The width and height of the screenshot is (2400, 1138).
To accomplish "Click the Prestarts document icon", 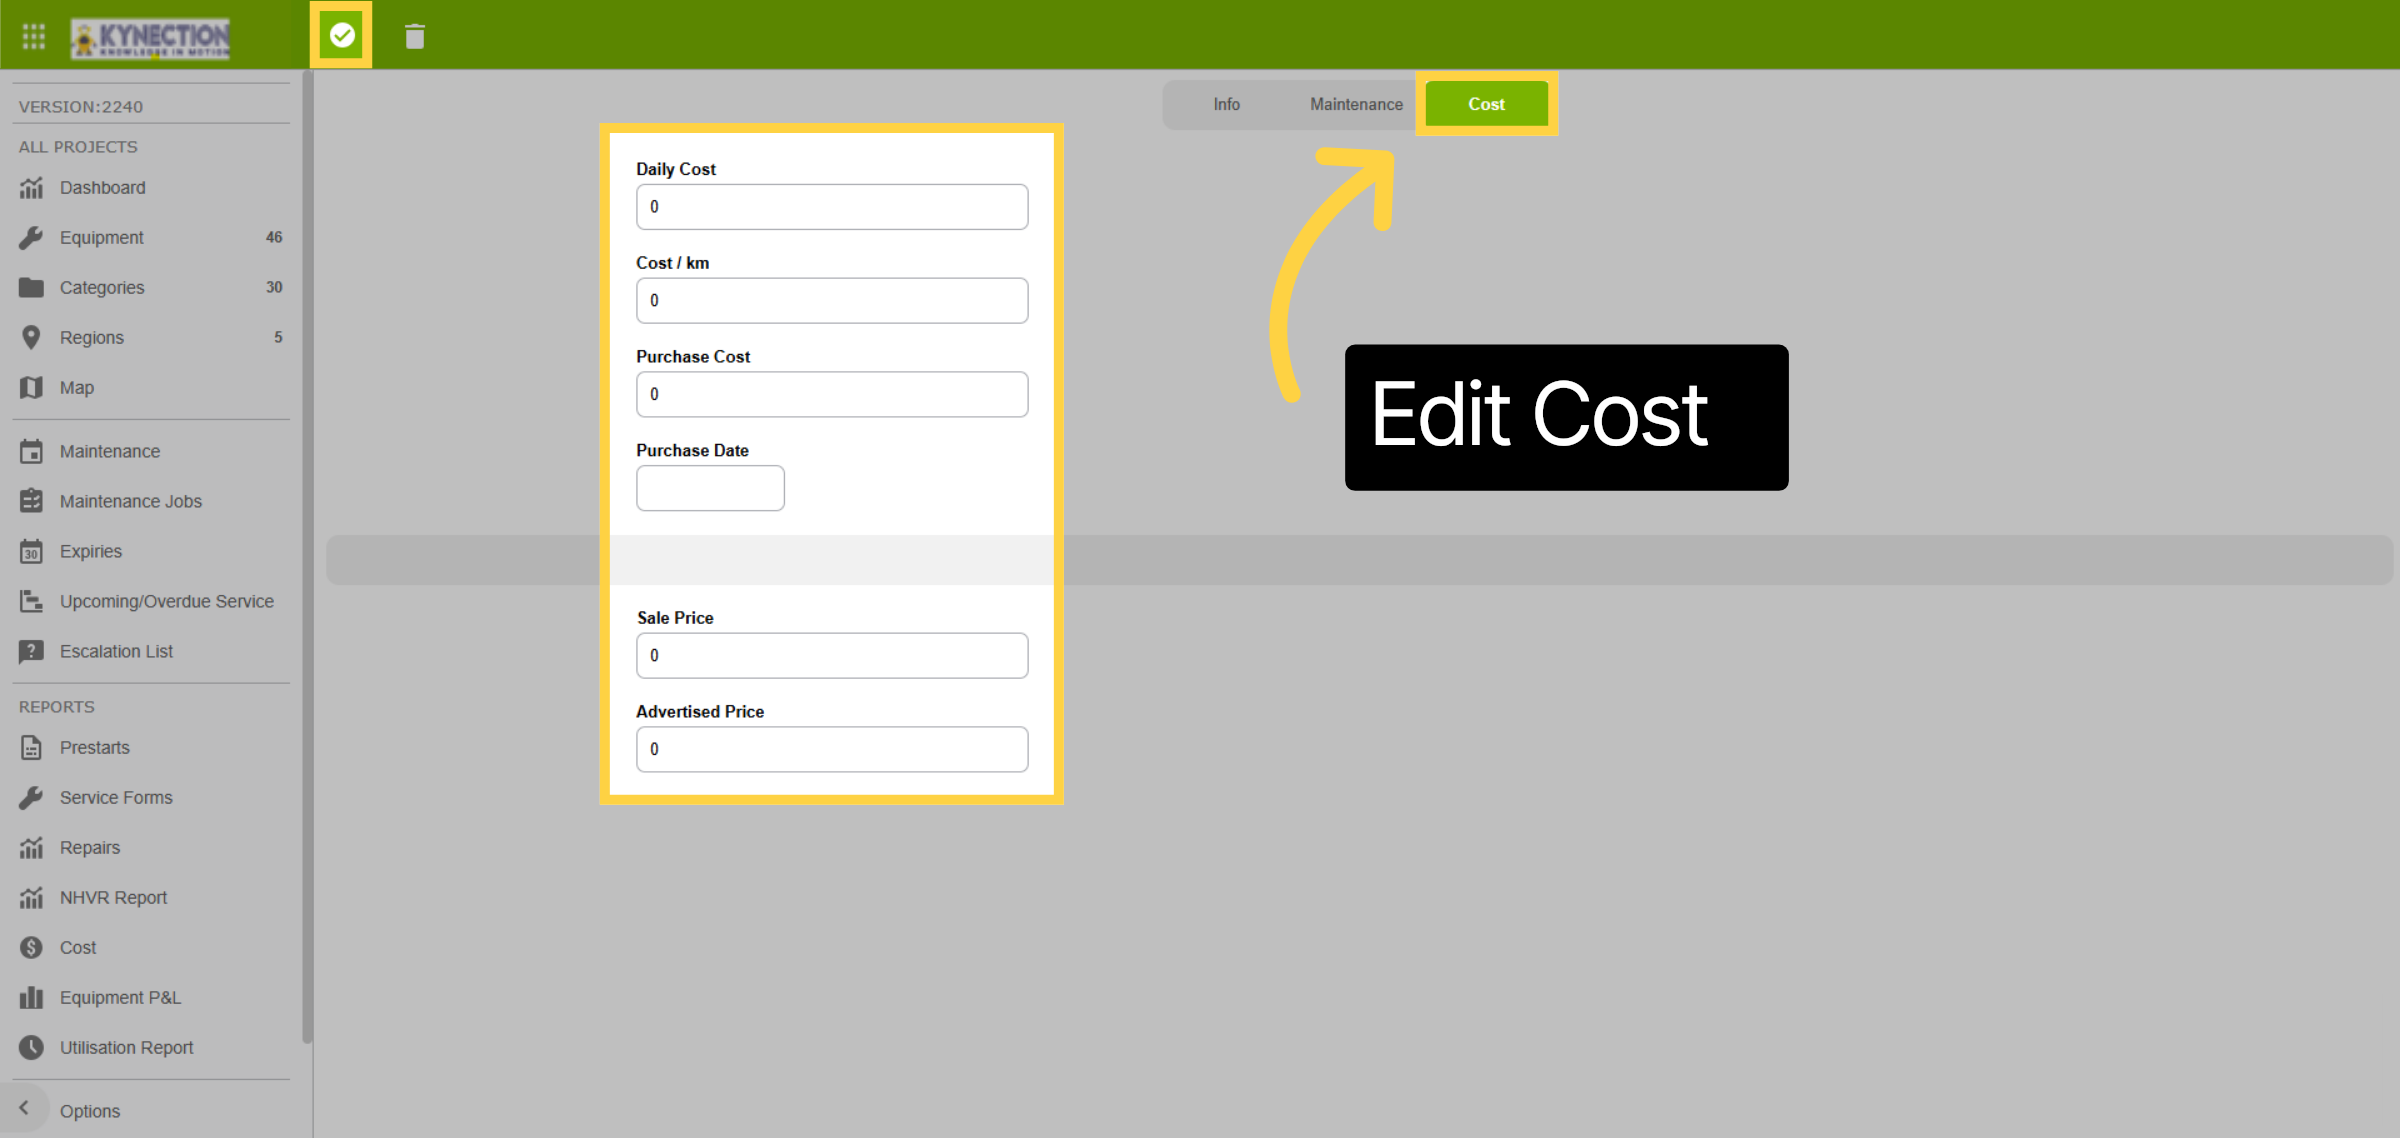I will [x=32, y=748].
